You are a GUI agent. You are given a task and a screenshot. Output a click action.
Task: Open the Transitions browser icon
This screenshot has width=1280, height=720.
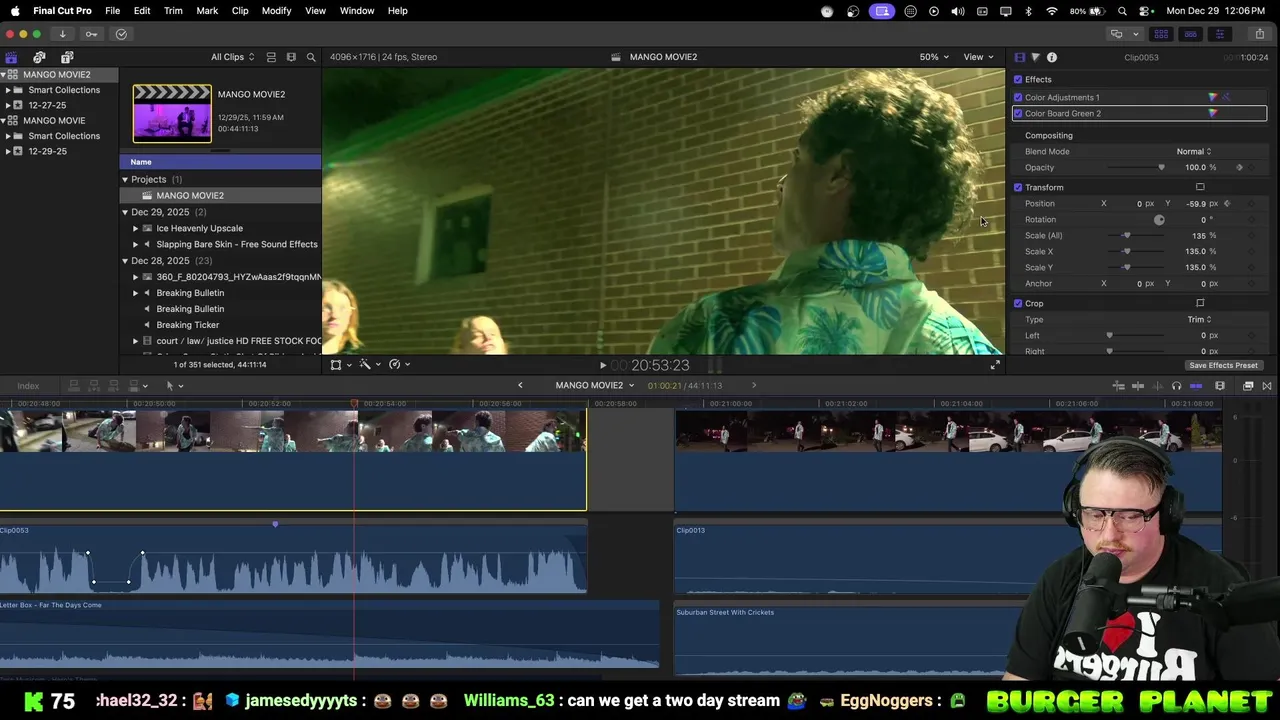(1267, 385)
